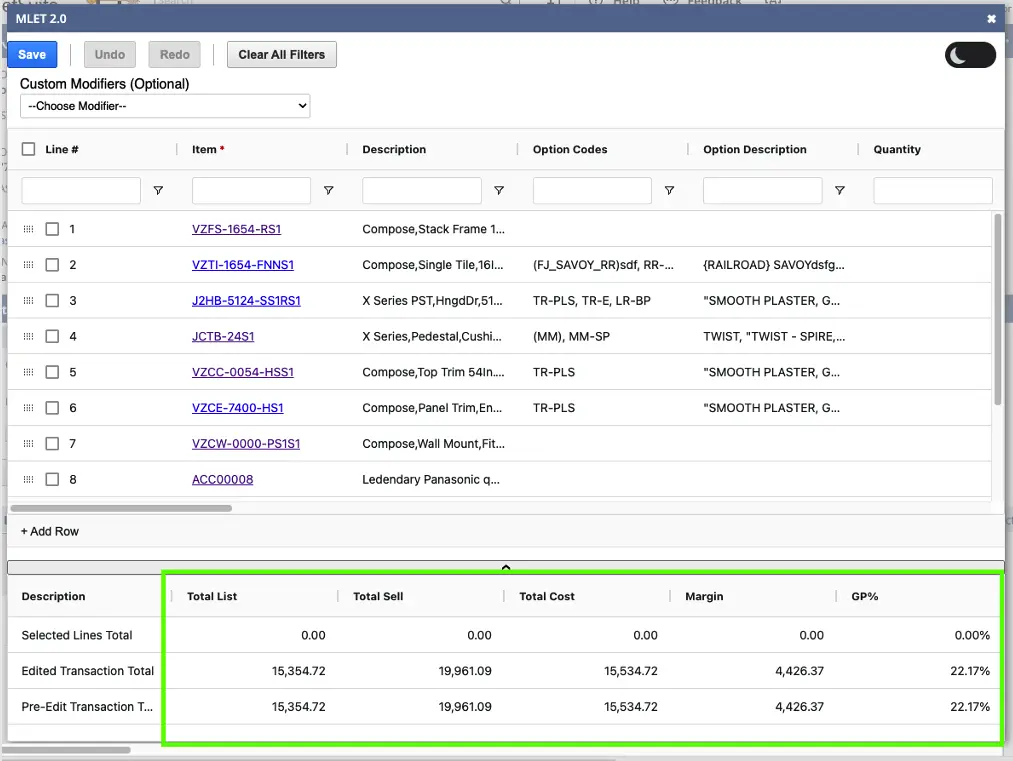
Task: Click the bottom dialog horizontal scrollbar
Action: (x=66, y=750)
